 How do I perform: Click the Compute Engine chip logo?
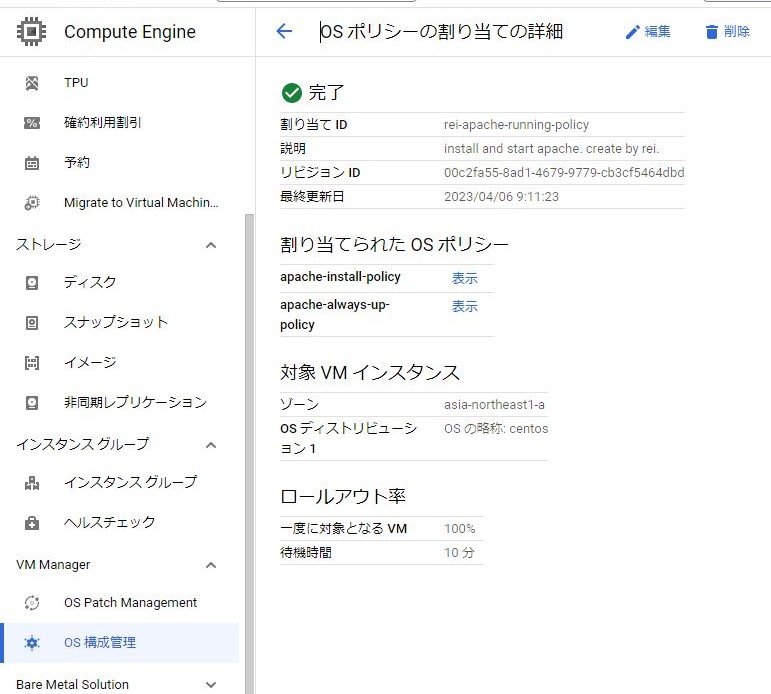tap(32, 32)
